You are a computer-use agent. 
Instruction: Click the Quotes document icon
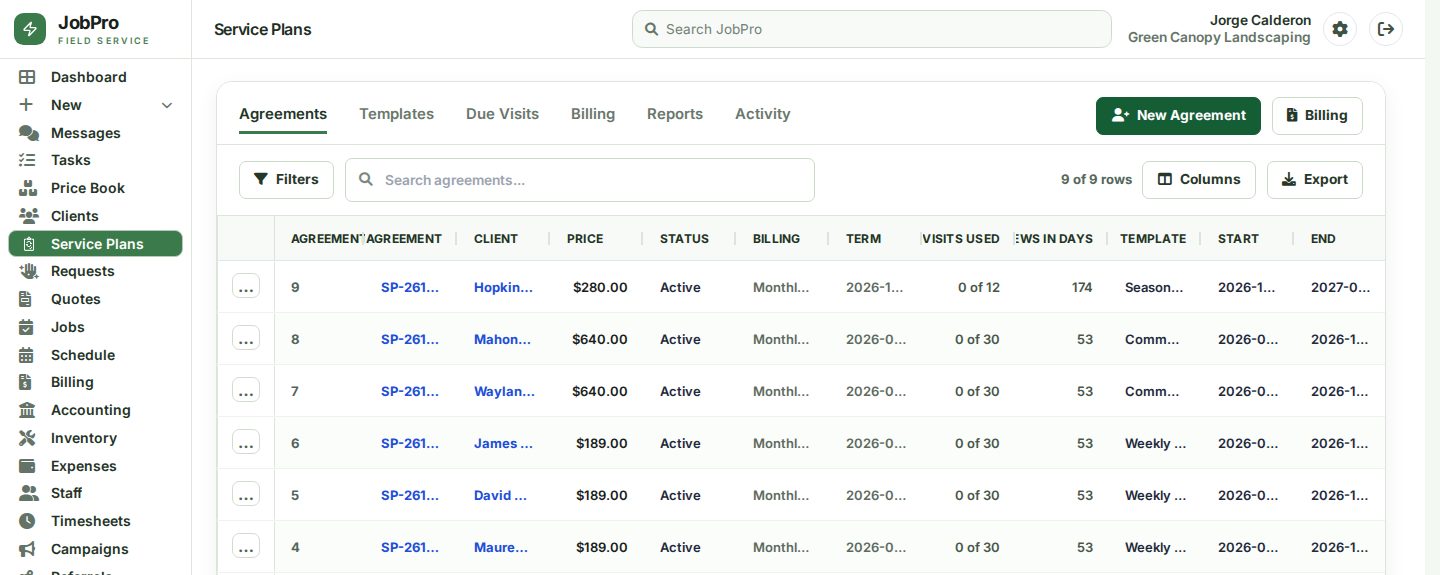coord(27,299)
